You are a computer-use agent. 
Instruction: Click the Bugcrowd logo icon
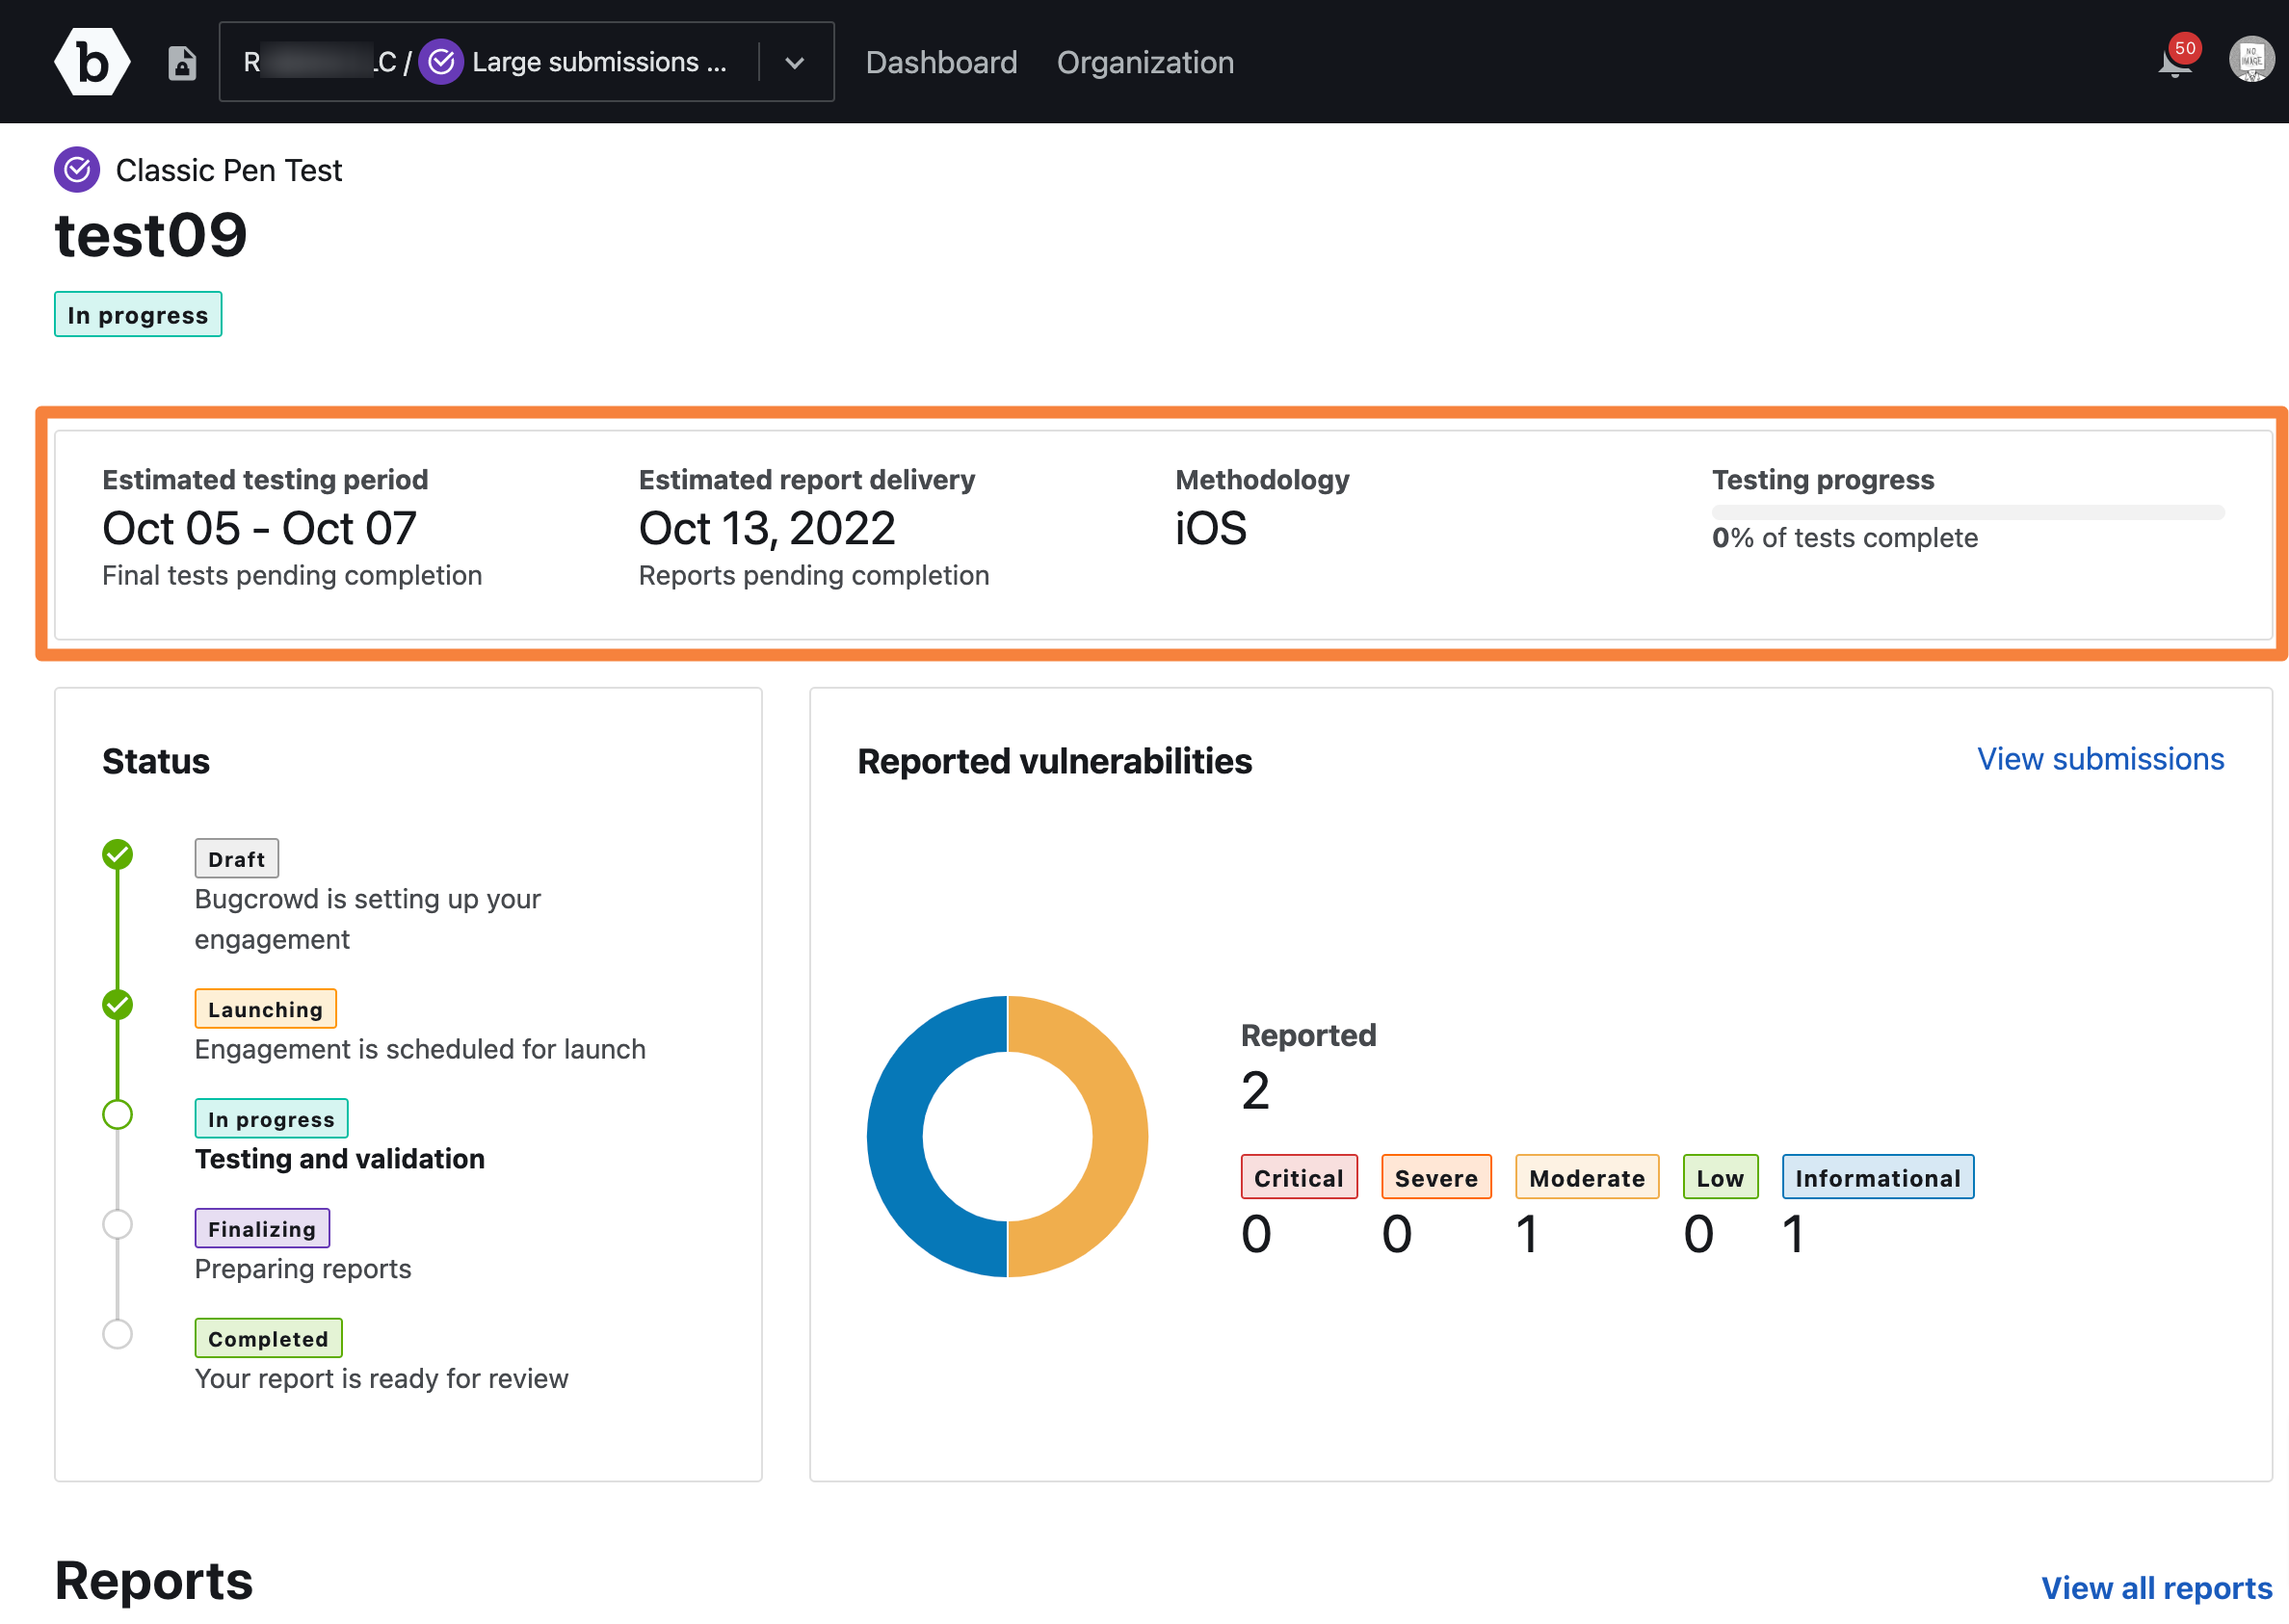[x=92, y=62]
